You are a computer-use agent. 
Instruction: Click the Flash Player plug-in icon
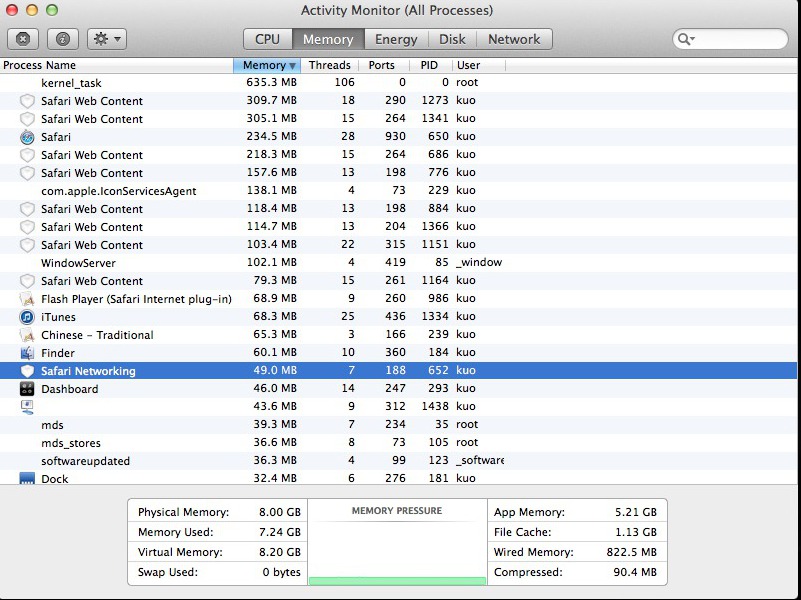27,299
